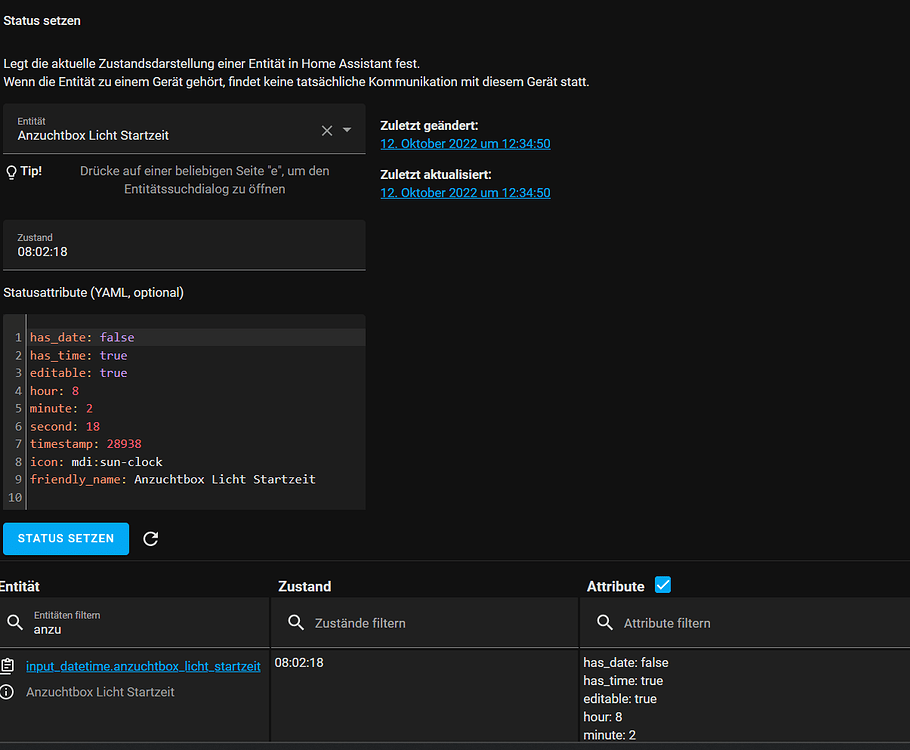
Task: Click the lightbulb Tip icon
Action: click(x=12, y=172)
